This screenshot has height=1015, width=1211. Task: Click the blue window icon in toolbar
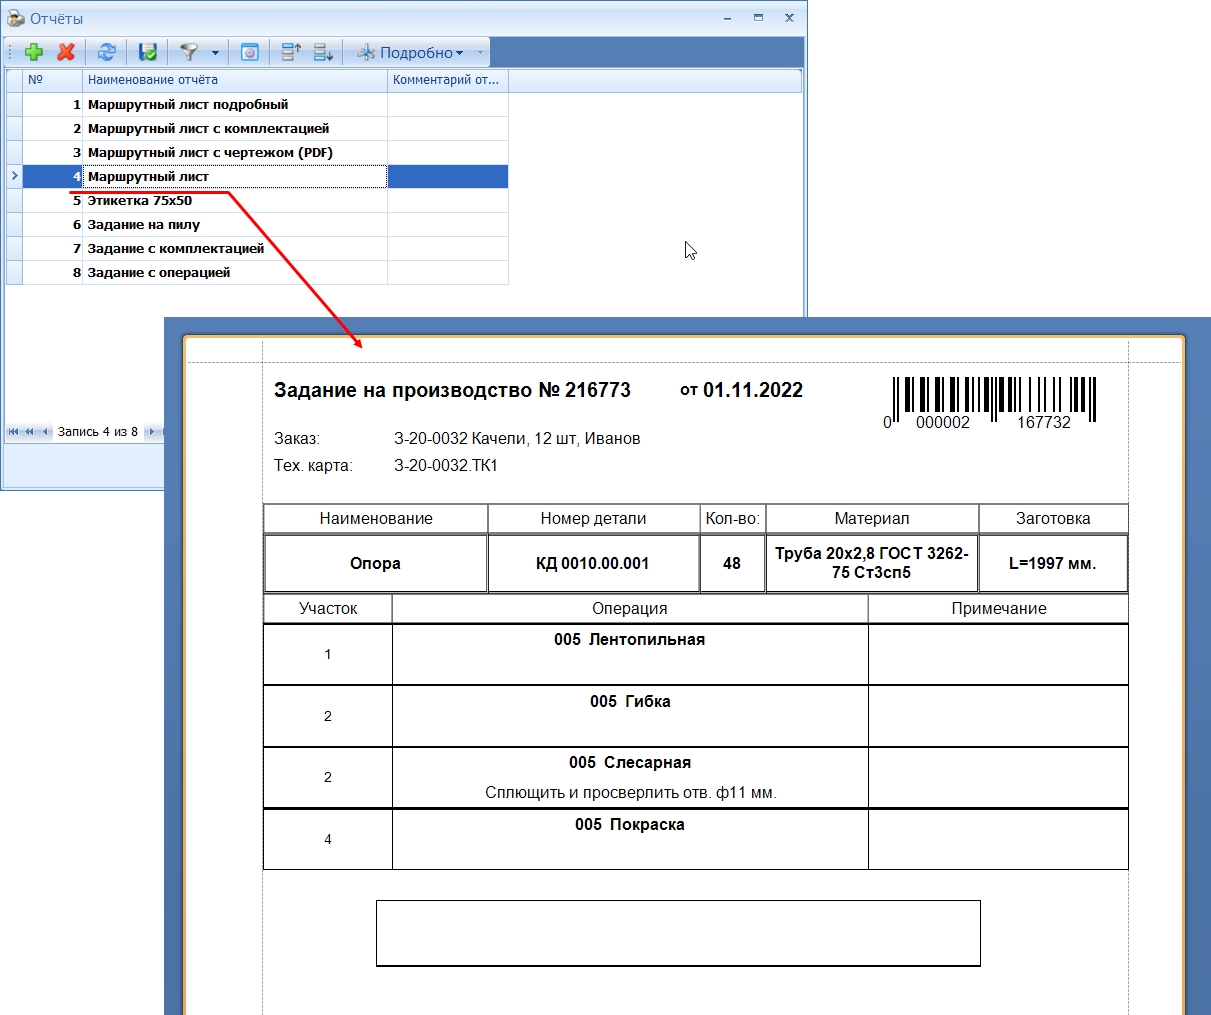pos(250,52)
